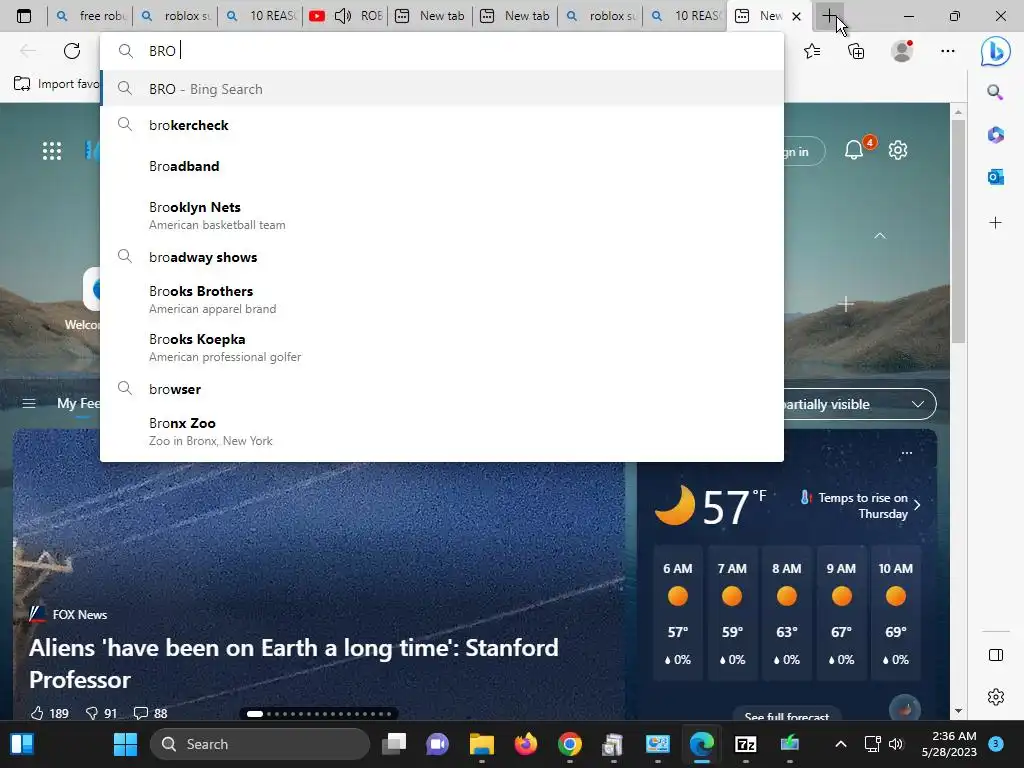Screen dimensions: 1024x768
Task: Click the Windows taskbar Search box
Action: 260,744
